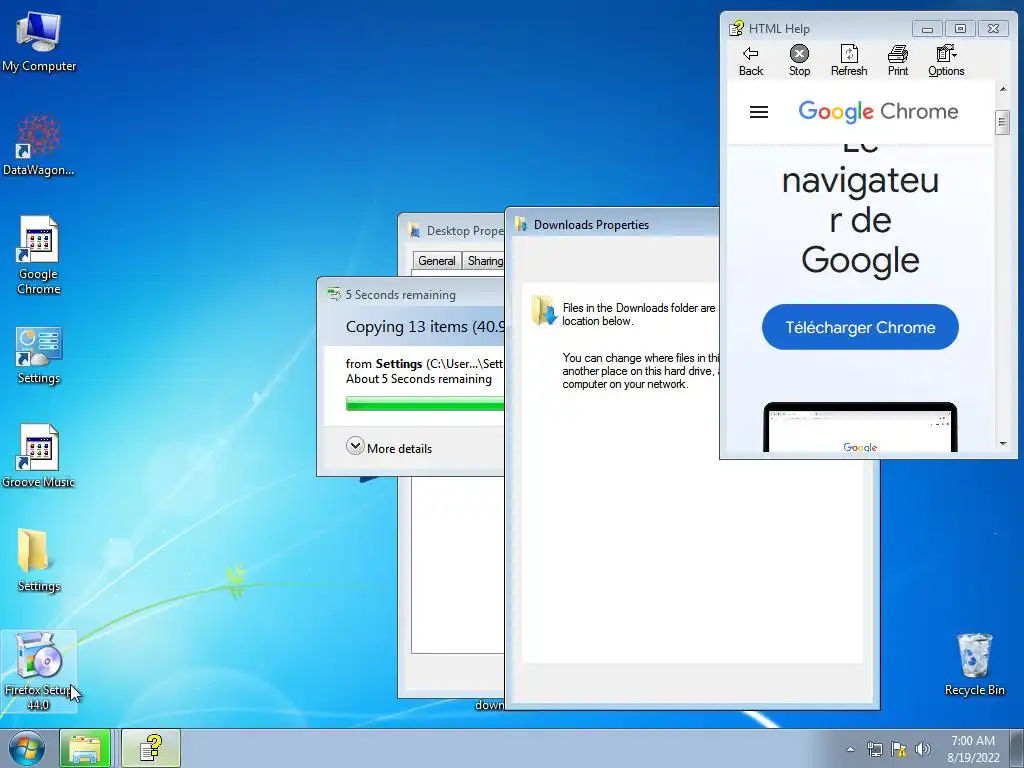The height and width of the screenshot is (768, 1024).
Task: Click the Show desktop button at taskbar end
Action: click(x=1017, y=748)
